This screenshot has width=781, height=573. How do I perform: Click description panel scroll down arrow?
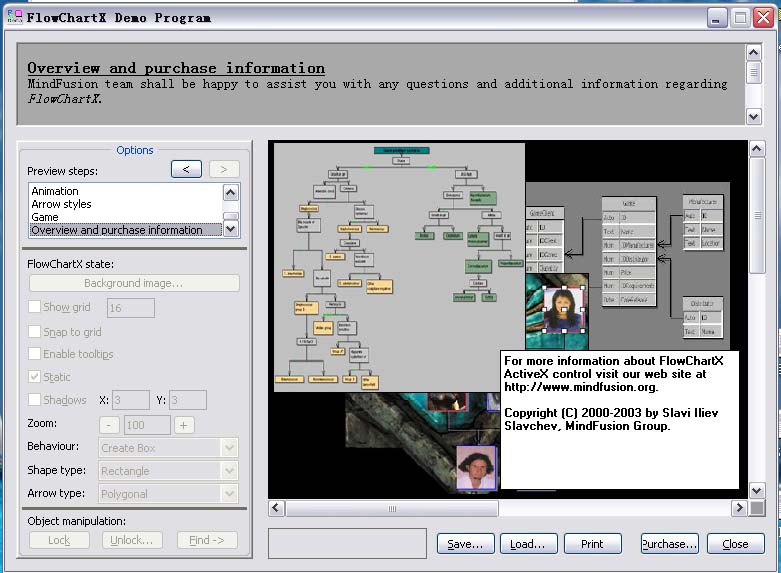pyautogui.click(x=754, y=117)
